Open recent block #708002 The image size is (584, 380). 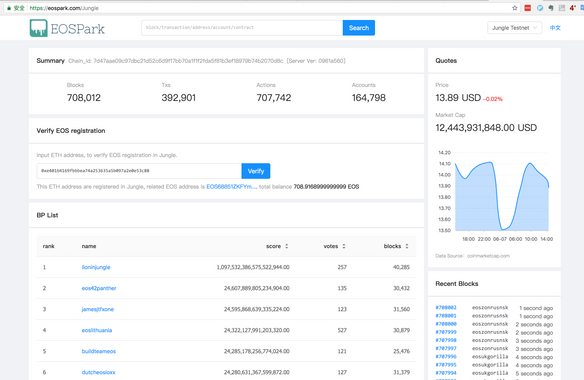coord(446,308)
